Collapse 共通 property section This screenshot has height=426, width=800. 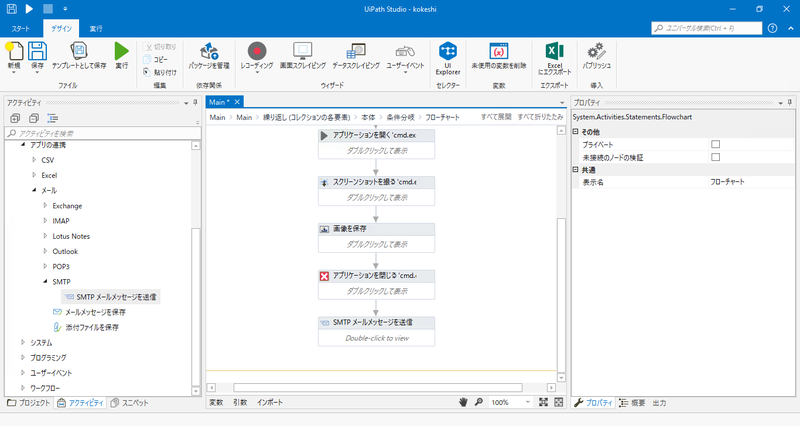coord(576,169)
